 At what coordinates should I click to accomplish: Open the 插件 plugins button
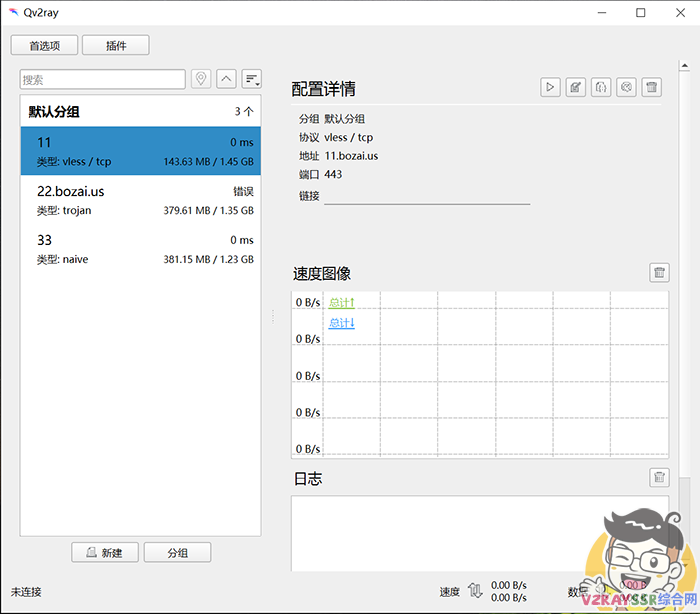click(116, 45)
